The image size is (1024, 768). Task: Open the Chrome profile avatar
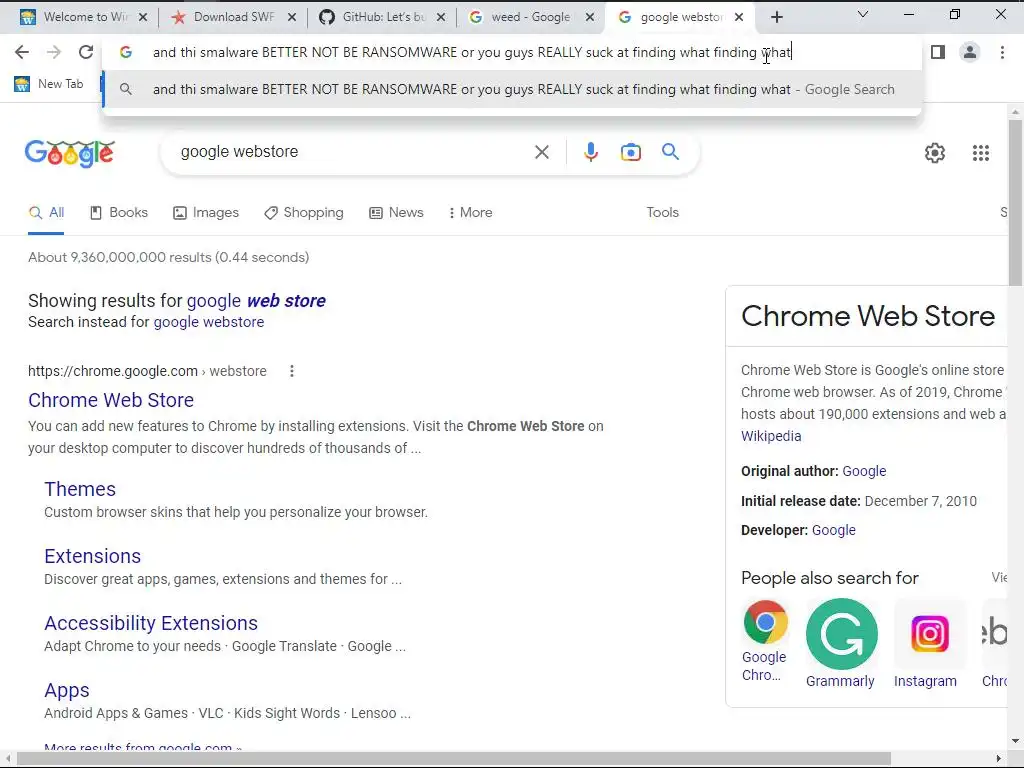(x=970, y=52)
